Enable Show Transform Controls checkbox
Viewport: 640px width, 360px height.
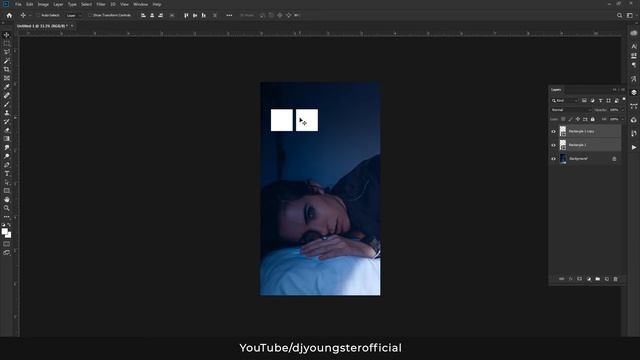(90, 16)
